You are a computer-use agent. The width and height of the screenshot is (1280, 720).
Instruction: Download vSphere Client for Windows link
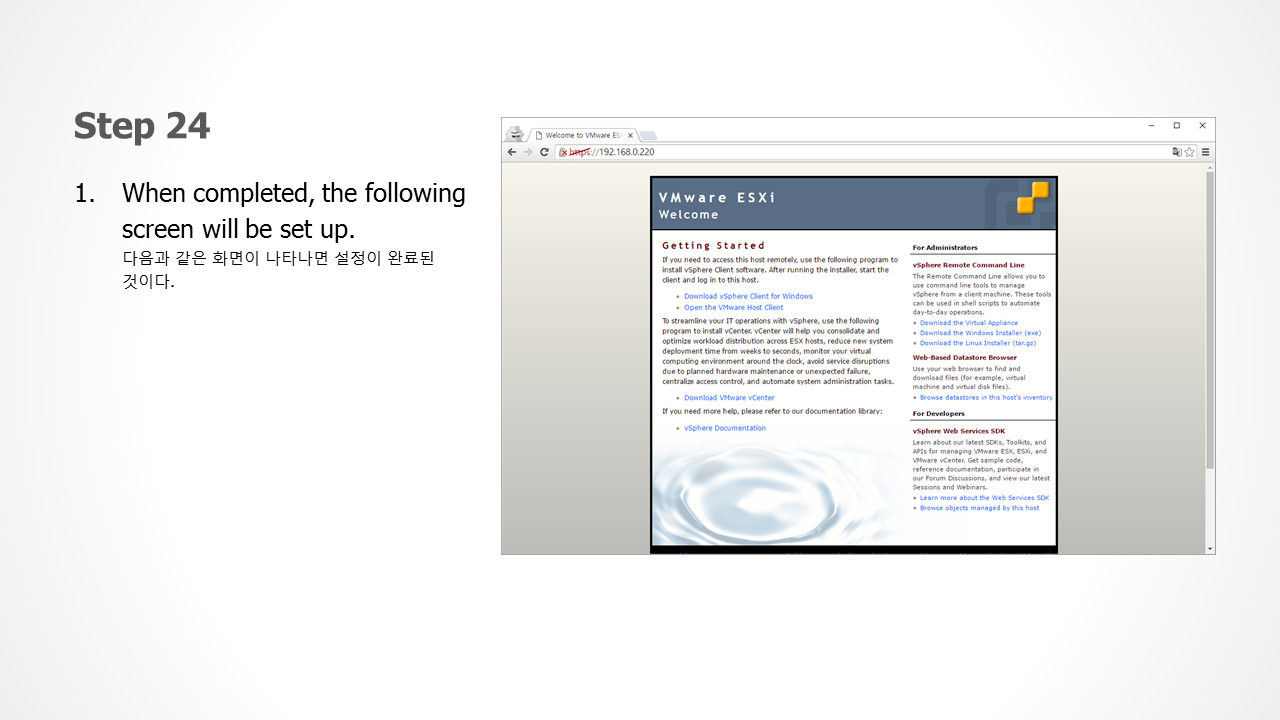(x=748, y=296)
